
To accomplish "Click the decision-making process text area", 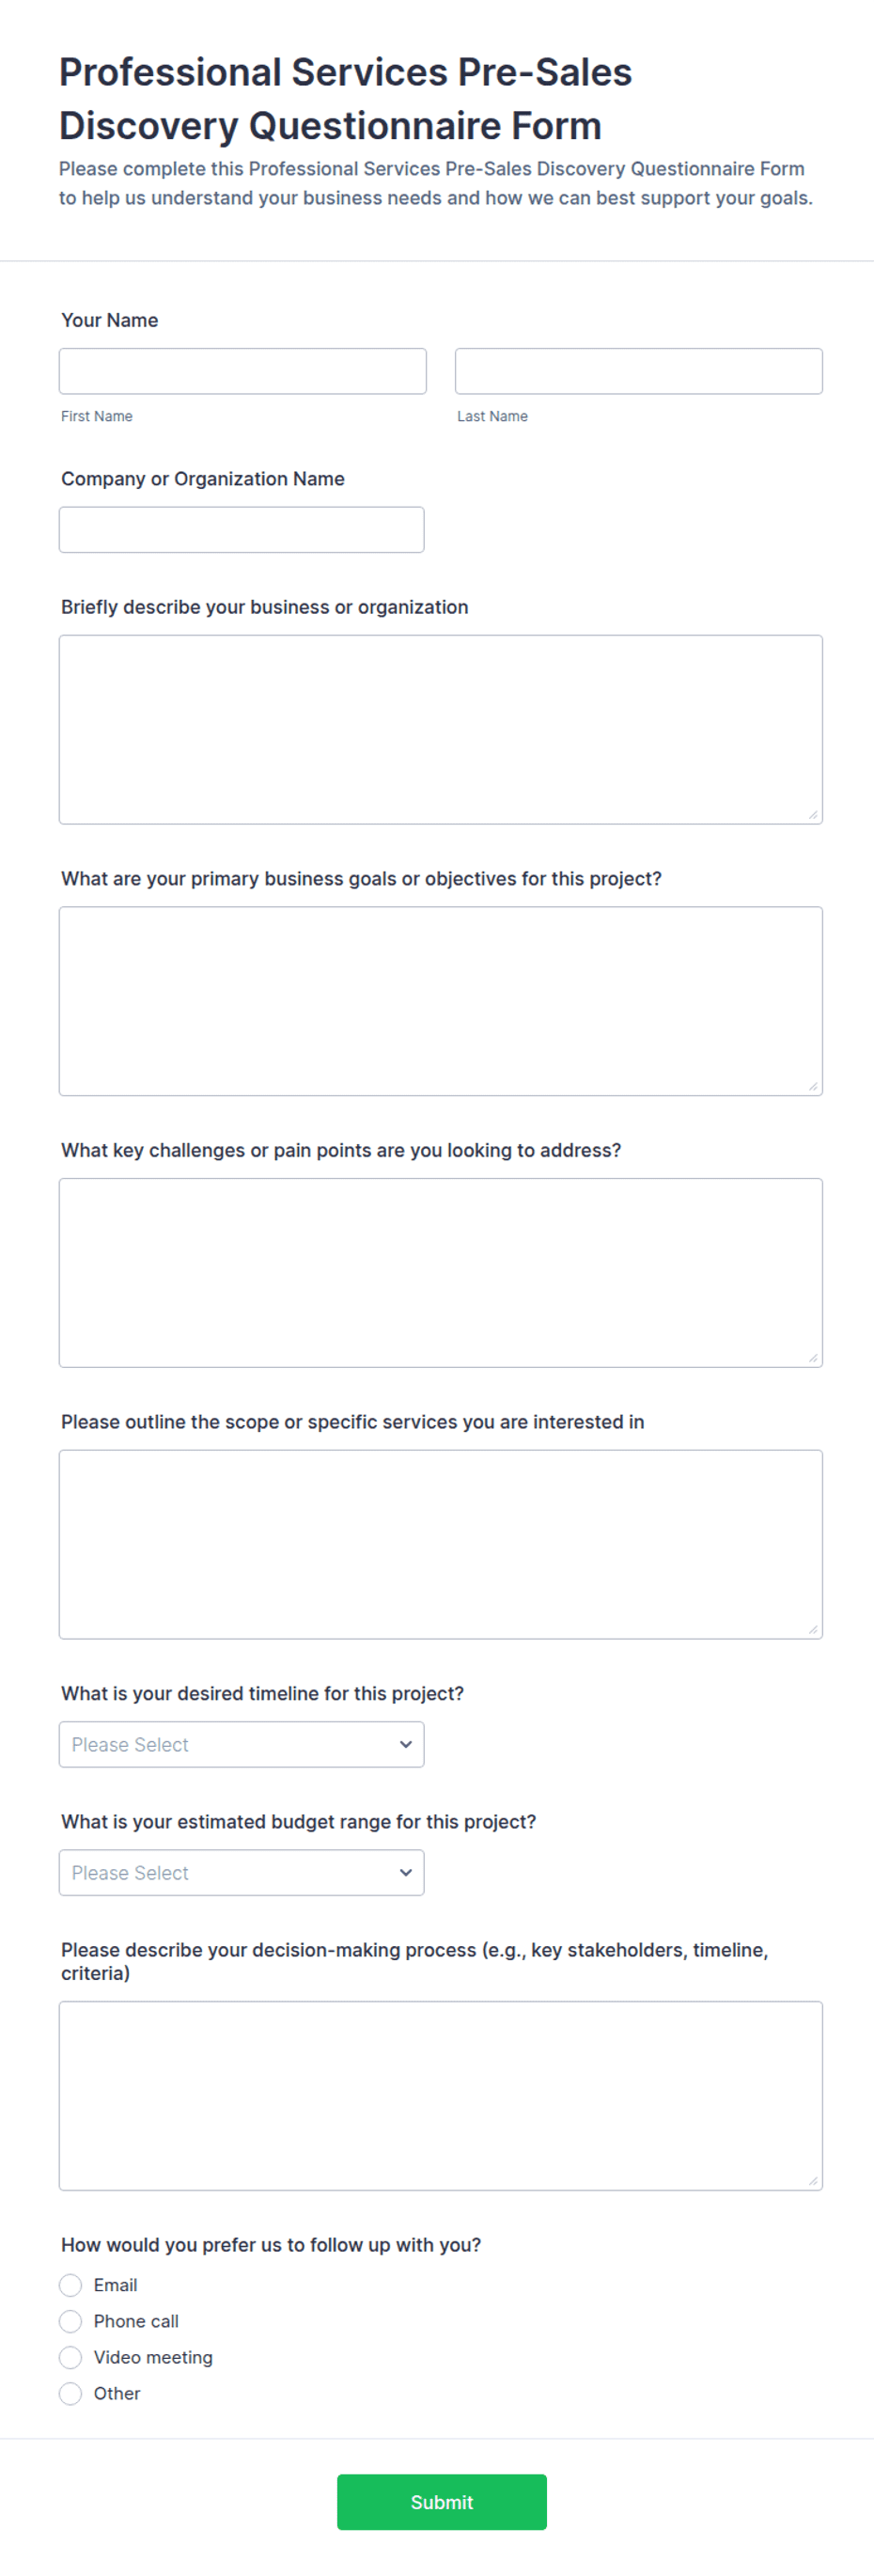I will [440, 2095].
